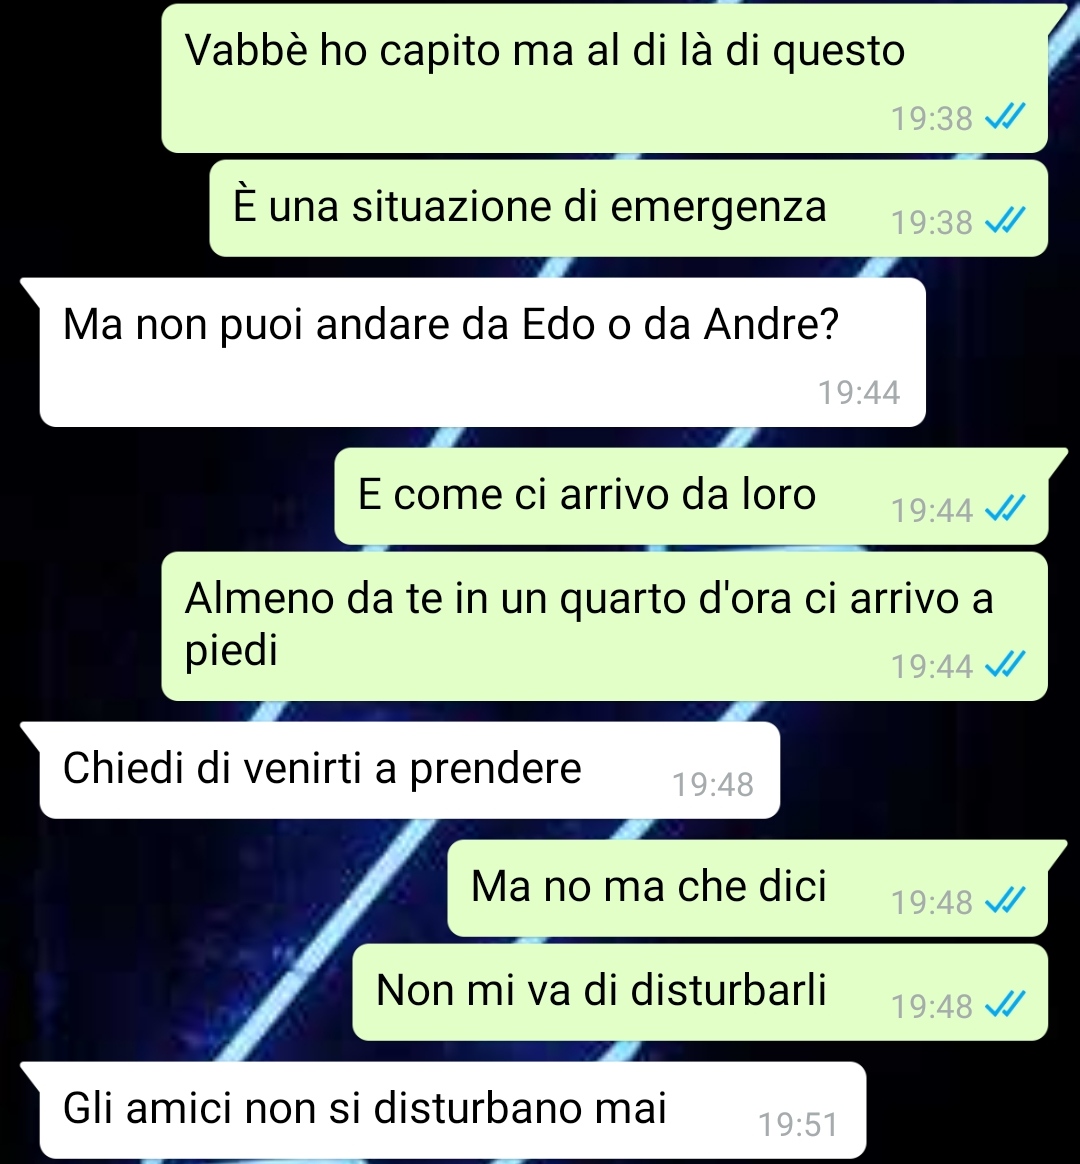
Task: Tap the 'E come ci arrivo da loro' message text
Action: click(x=586, y=494)
